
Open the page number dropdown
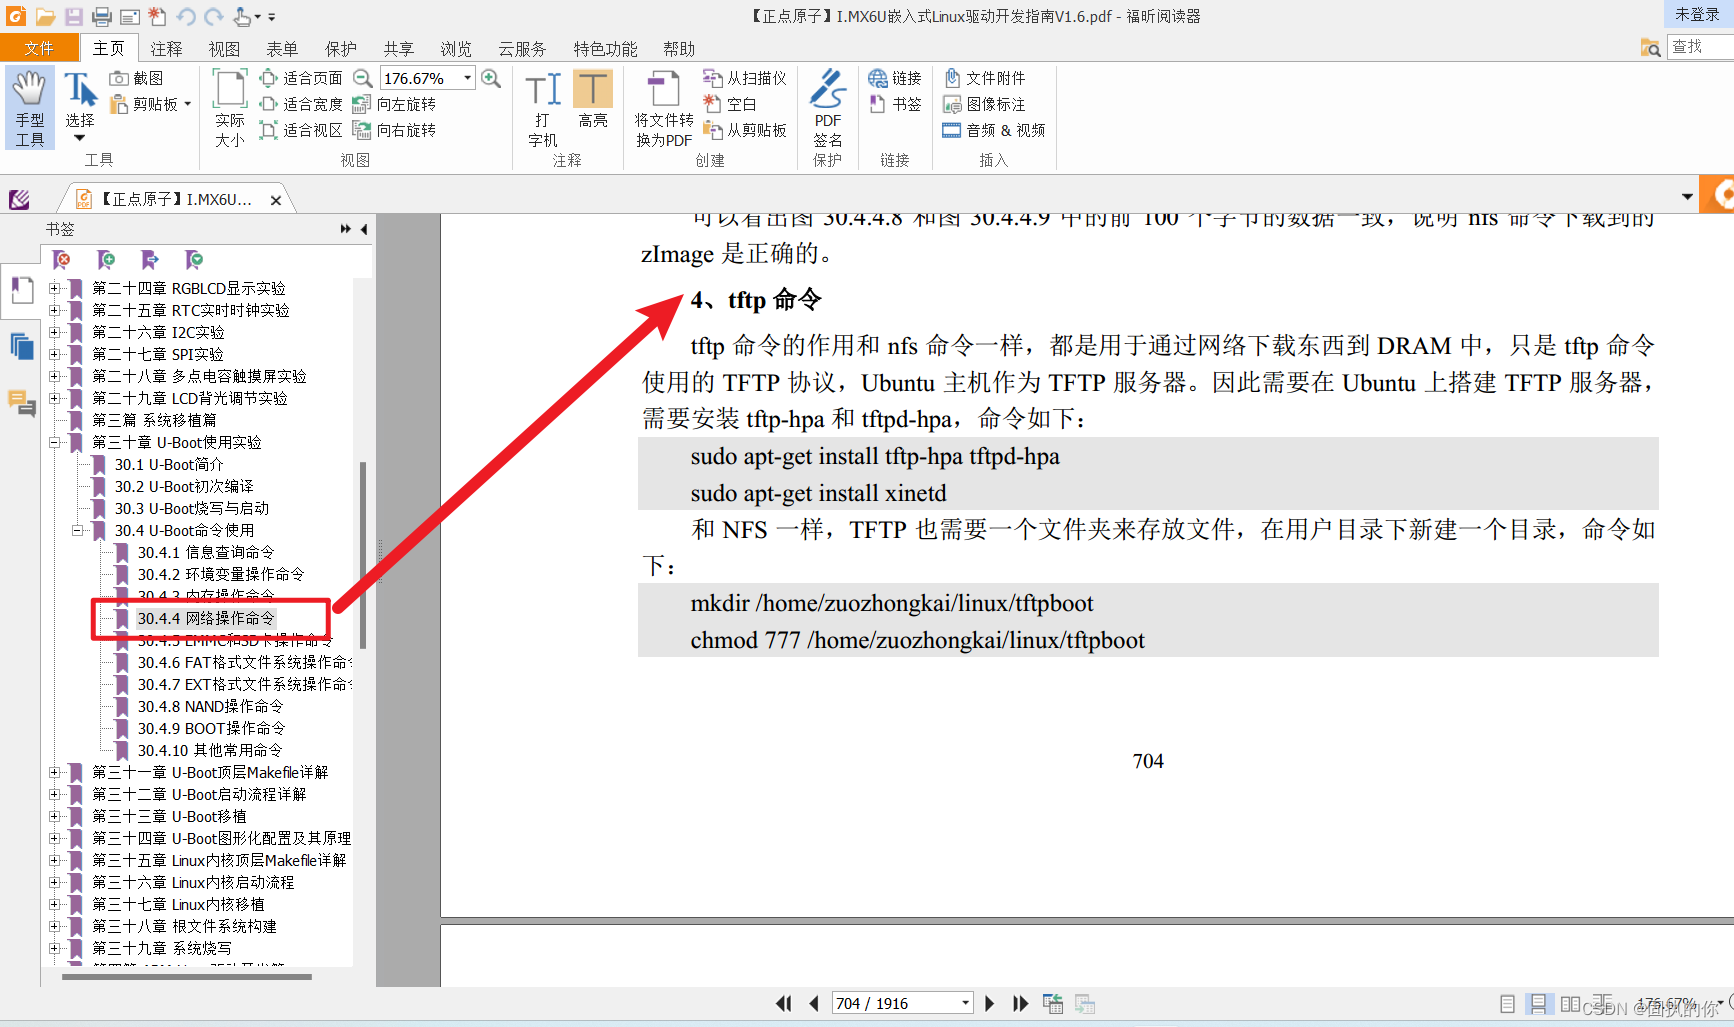point(965,1003)
